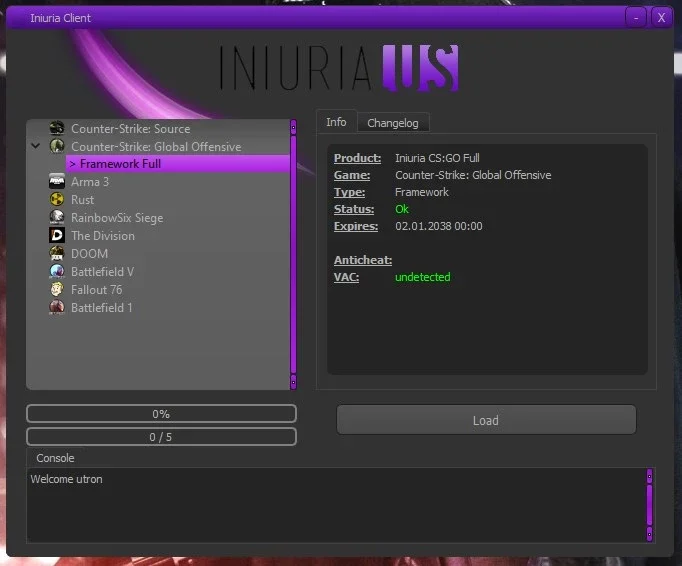Click the 'VAC:' field label
Screen dimensions: 682x566
[346, 277]
